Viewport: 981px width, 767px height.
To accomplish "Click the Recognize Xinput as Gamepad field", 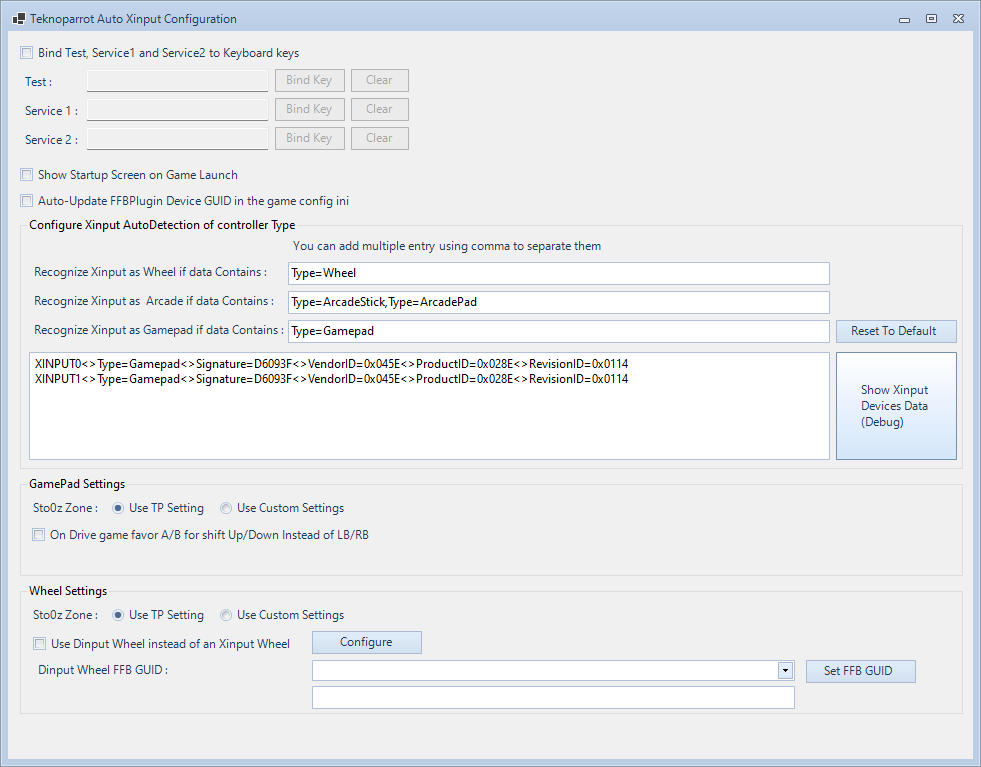I will [559, 332].
